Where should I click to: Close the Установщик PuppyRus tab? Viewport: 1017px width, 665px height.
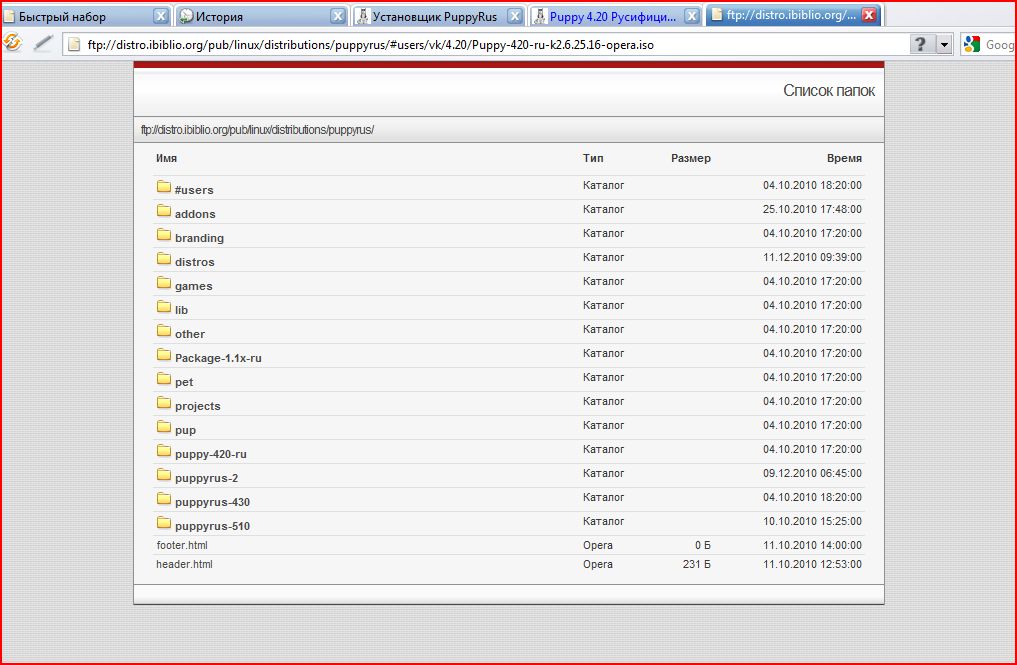point(515,16)
